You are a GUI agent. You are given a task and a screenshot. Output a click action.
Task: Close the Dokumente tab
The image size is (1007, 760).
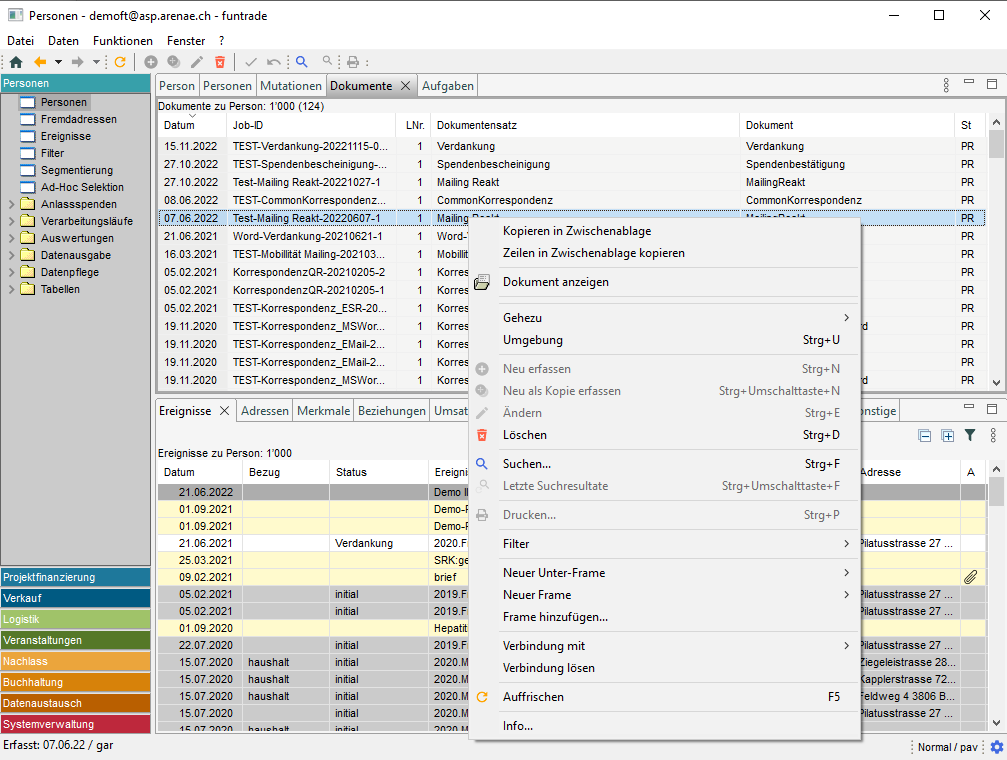point(405,86)
